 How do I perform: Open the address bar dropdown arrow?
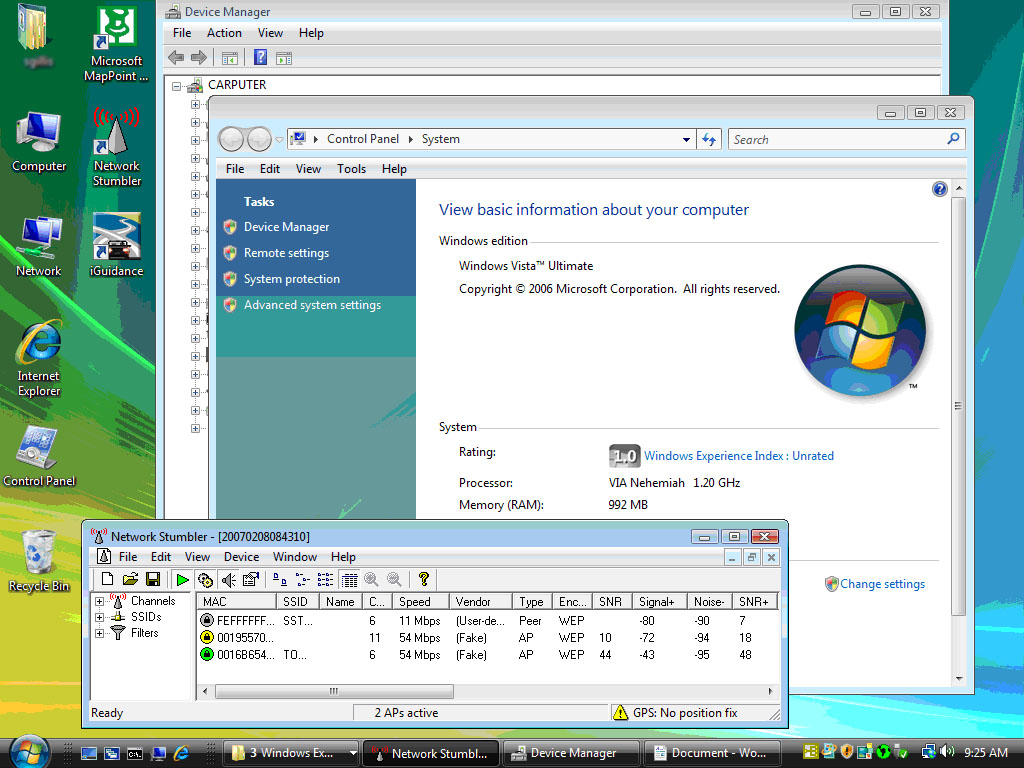tap(686, 140)
